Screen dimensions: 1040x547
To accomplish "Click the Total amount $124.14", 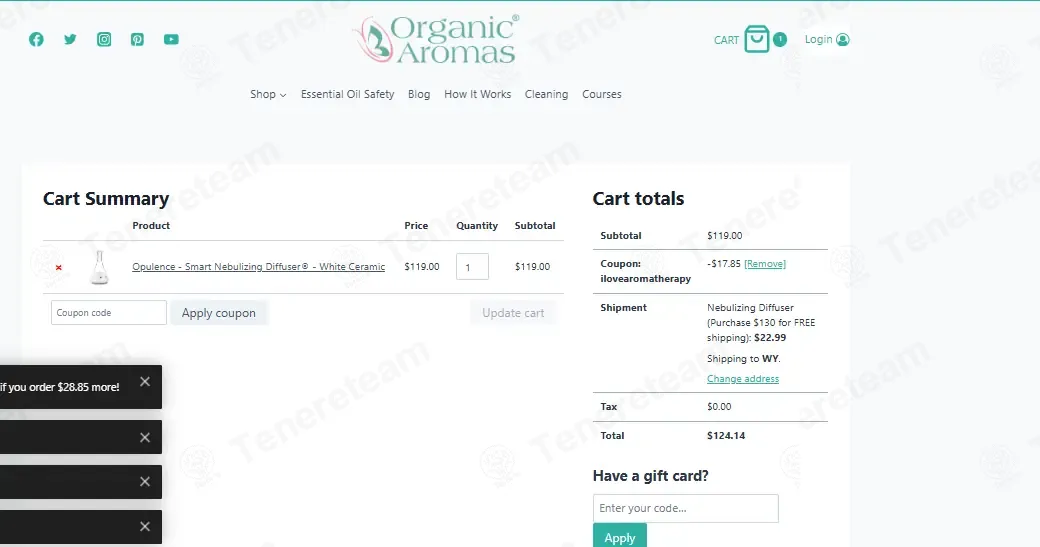I will pos(726,436).
